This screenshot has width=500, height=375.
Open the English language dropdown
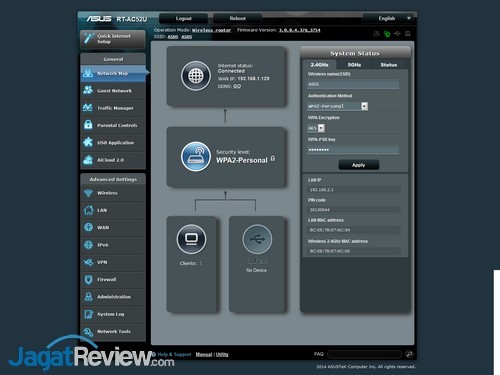[x=388, y=18]
